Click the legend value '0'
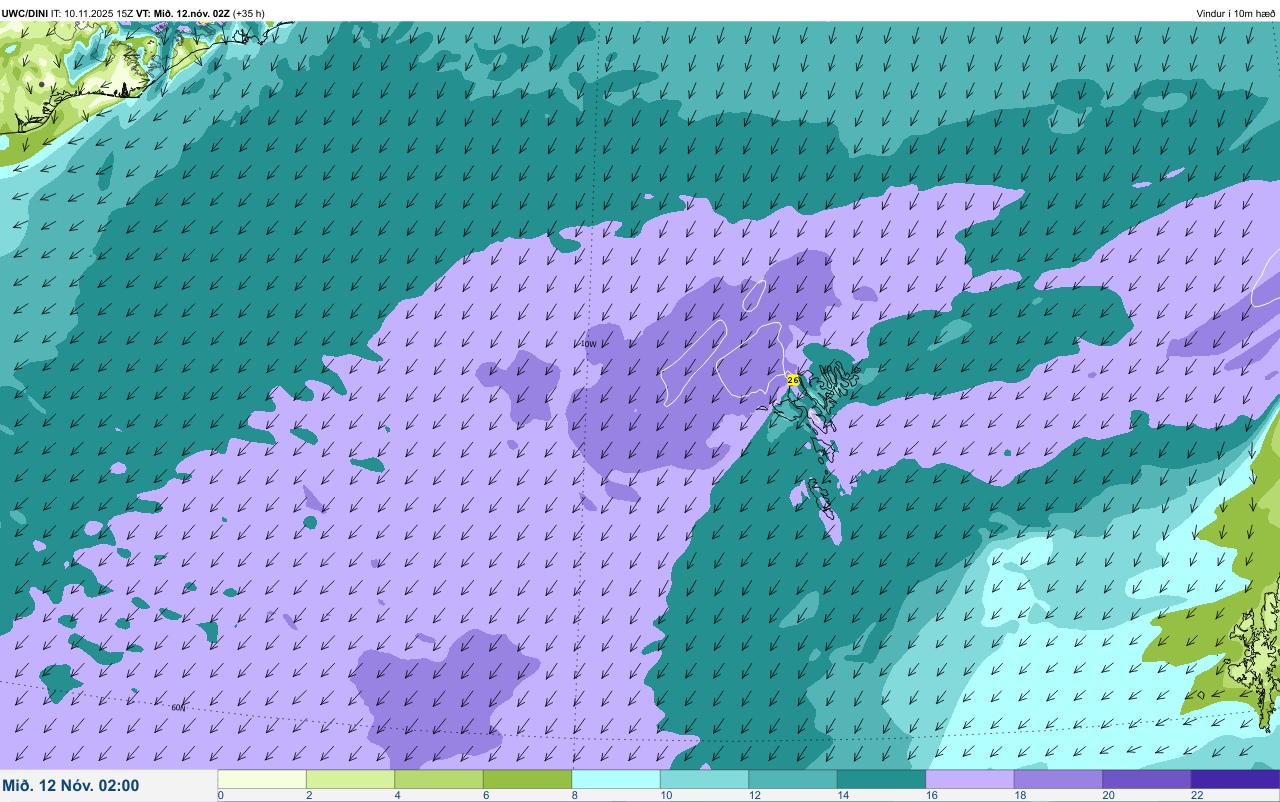Image resolution: width=1280 pixels, height=802 pixels. tap(220, 795)
